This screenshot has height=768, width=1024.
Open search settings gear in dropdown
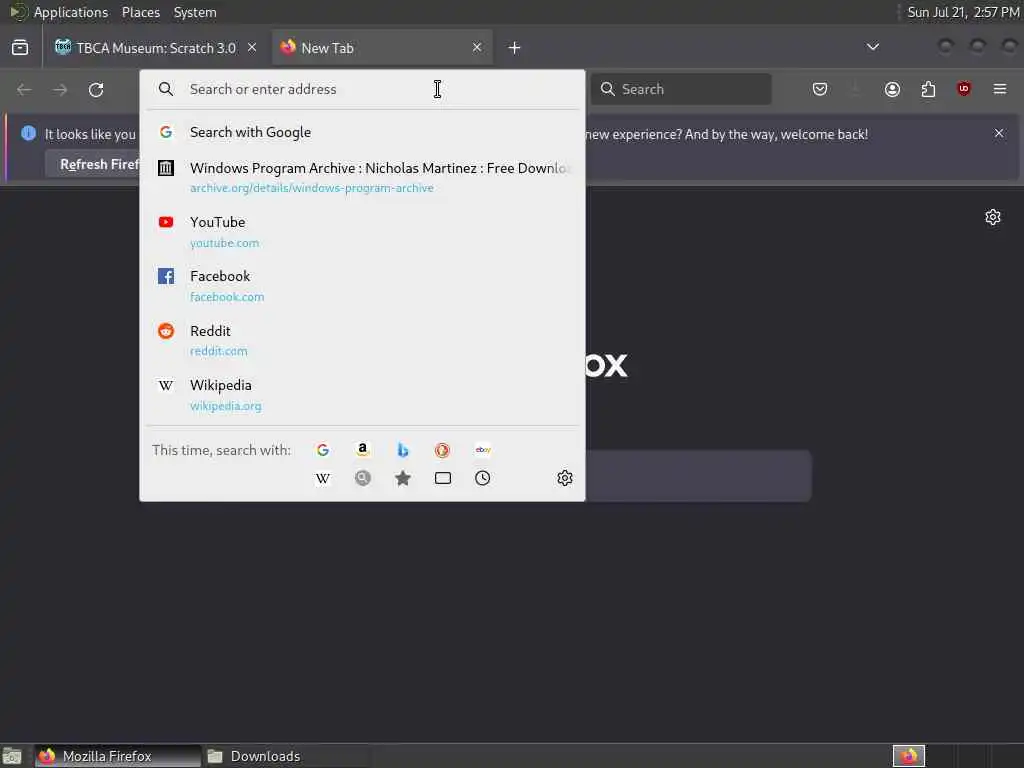[565, 478]
